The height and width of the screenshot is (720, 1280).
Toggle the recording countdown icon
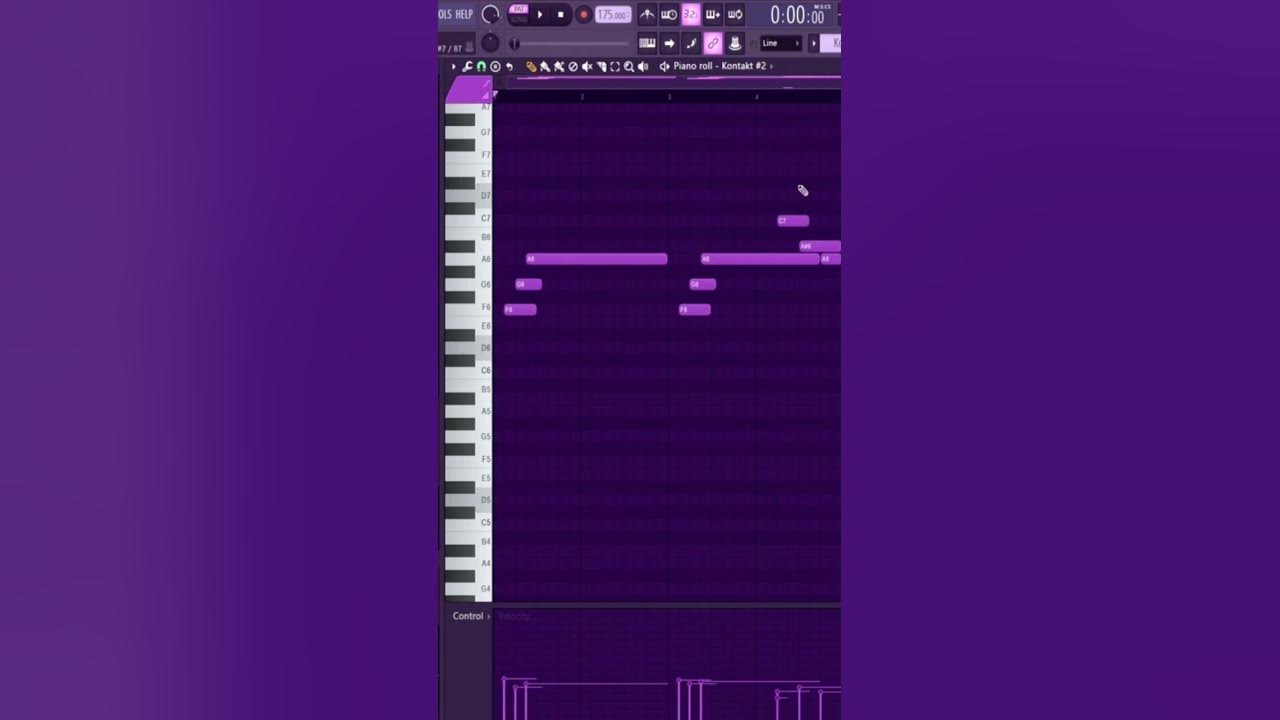coord(691,14)
